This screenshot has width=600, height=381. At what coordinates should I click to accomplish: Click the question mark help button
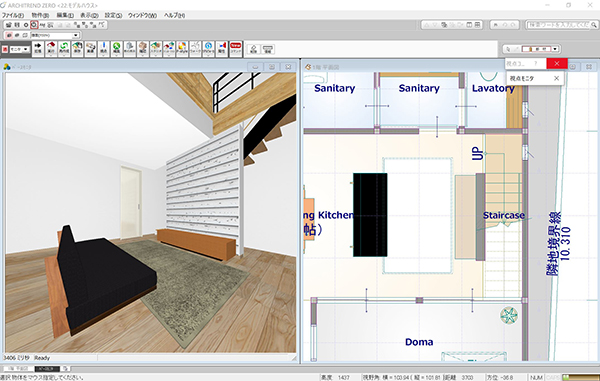[x=535, y=64]
